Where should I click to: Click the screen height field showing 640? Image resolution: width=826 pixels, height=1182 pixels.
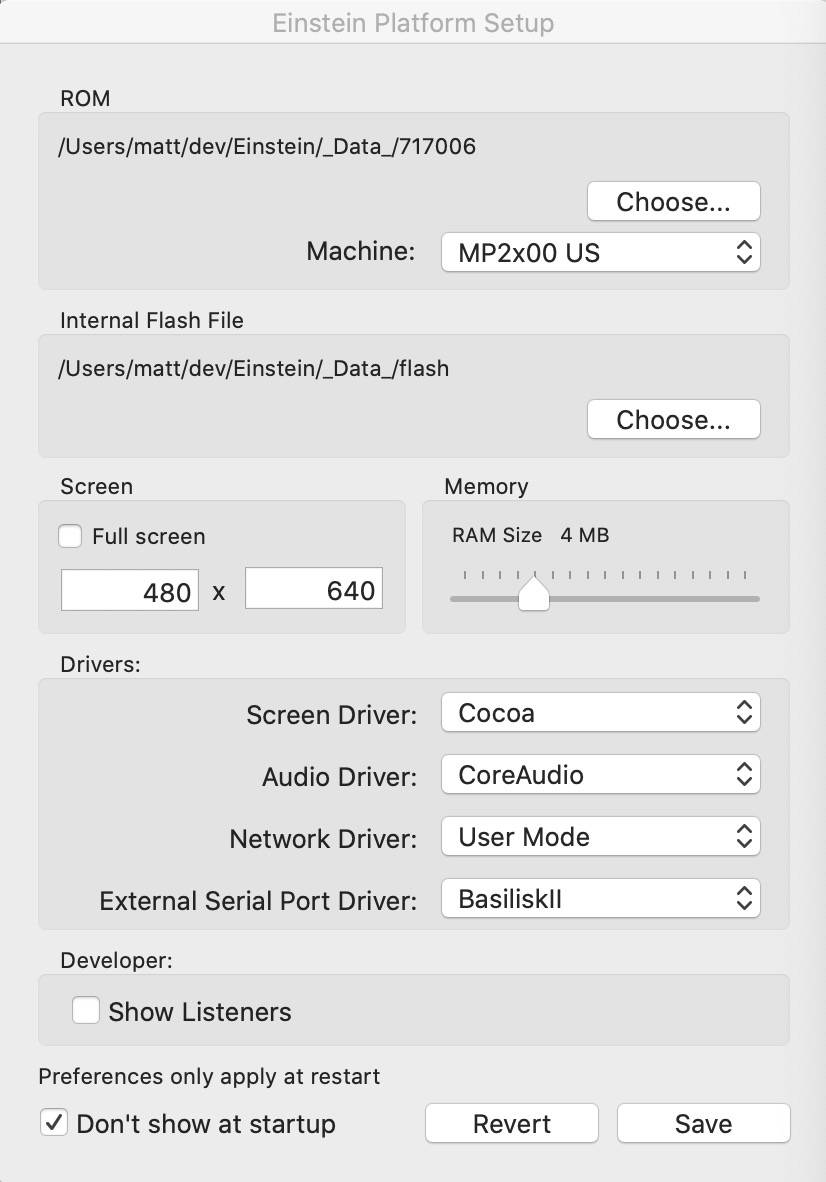tap(313, 590)
